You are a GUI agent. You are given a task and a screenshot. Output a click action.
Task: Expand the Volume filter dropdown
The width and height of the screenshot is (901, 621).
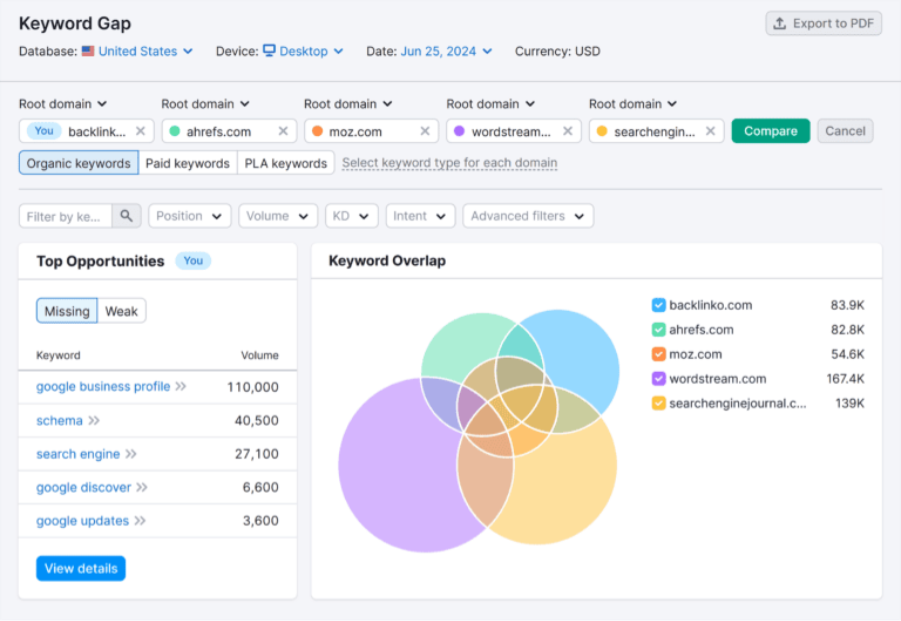(x=278, y=216)
